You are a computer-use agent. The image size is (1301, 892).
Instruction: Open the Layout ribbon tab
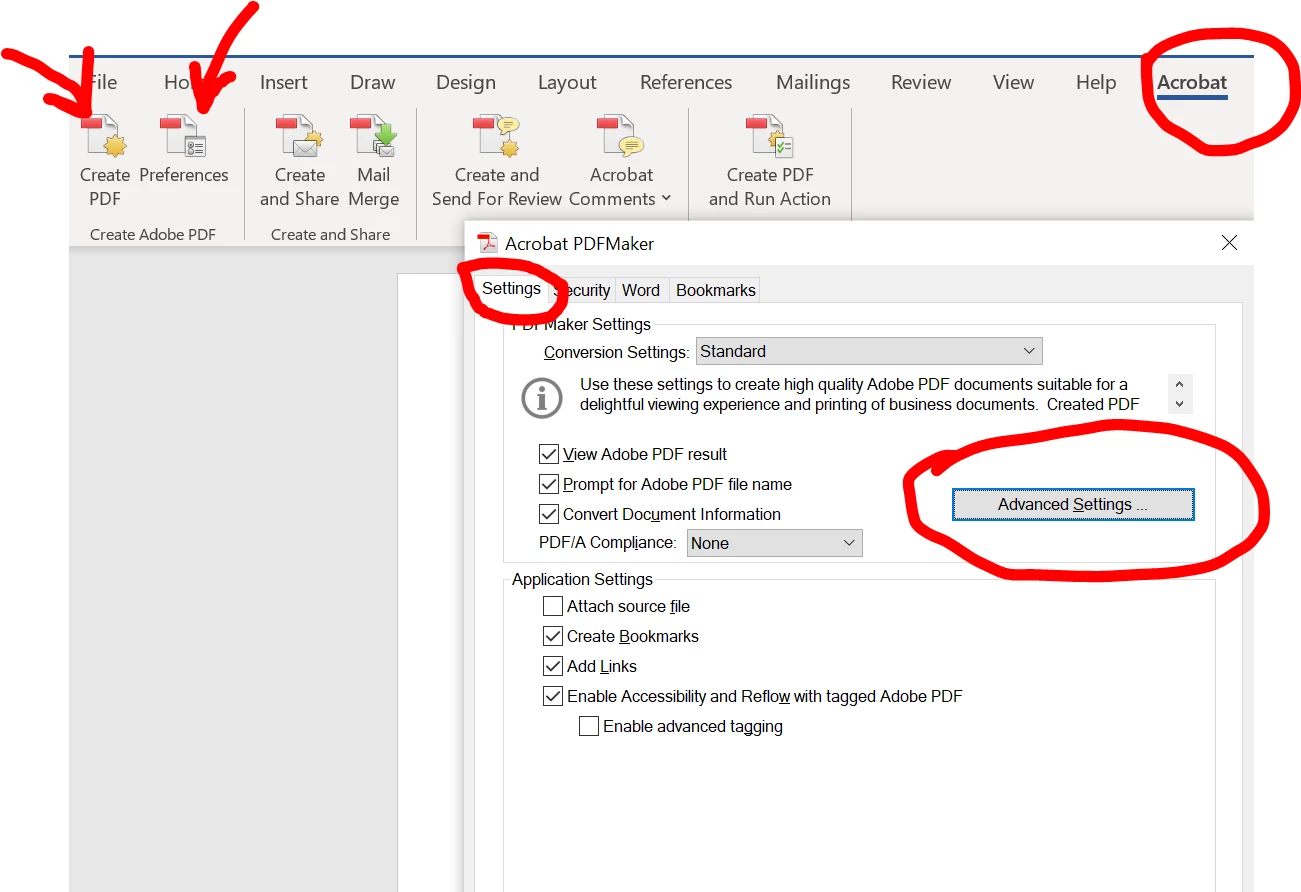pos(567,82)
